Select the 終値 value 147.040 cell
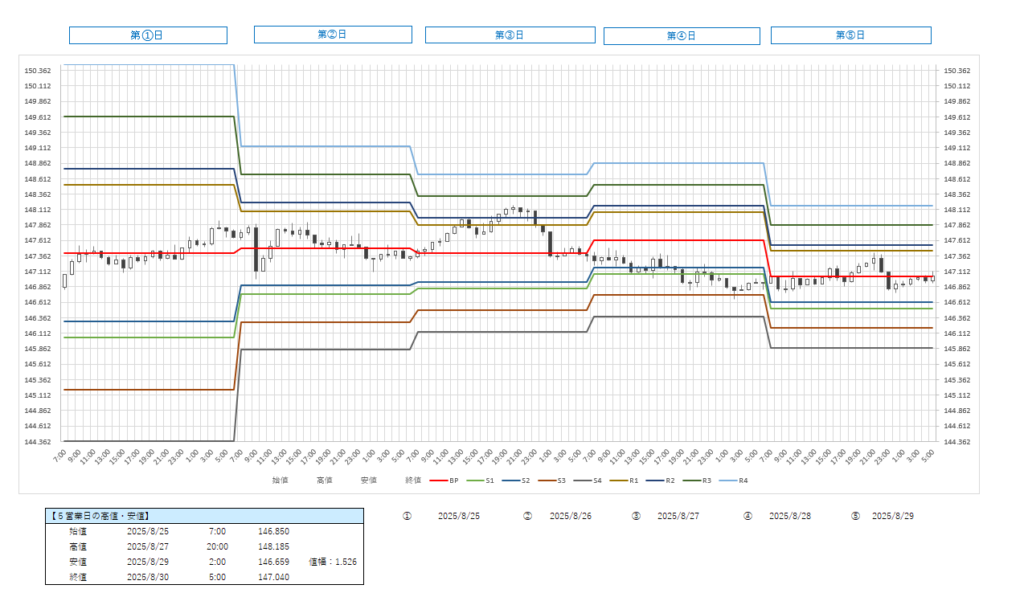This screenshot has width=1024, height=593. 273,577
